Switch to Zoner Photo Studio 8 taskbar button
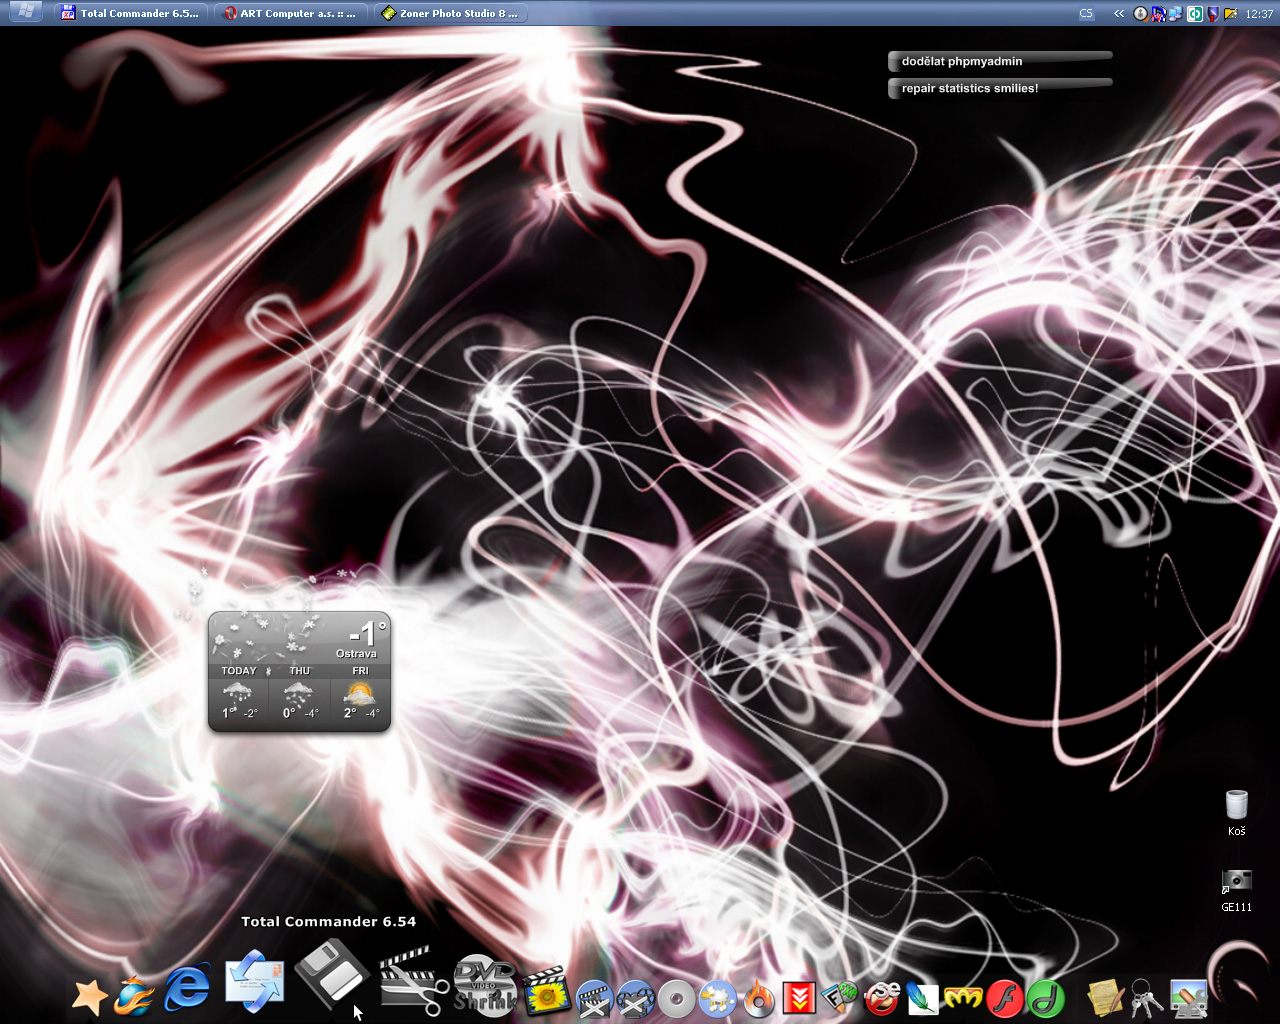This screenshot has width=1280, height=1024. coord(450,13)
